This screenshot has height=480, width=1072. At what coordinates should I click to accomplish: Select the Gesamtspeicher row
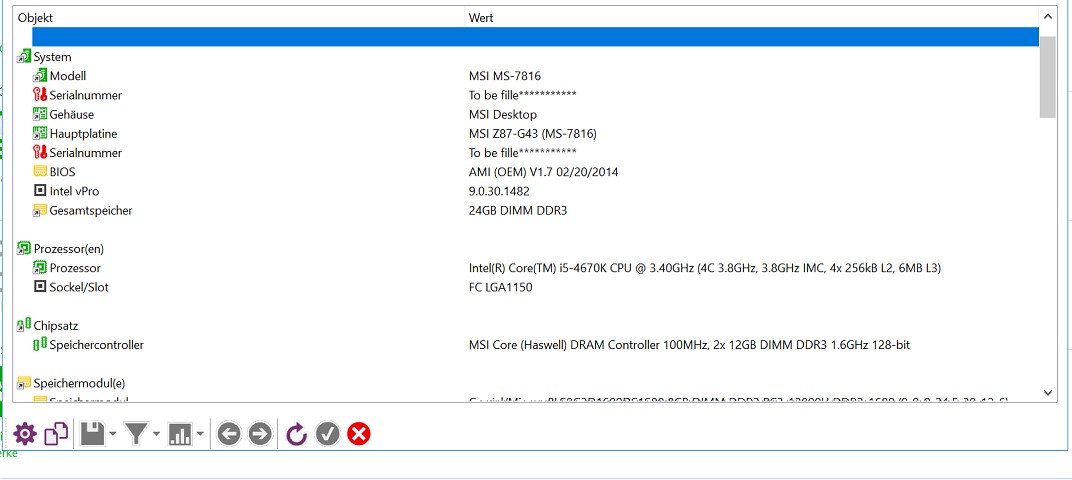(x=526, y=210)
